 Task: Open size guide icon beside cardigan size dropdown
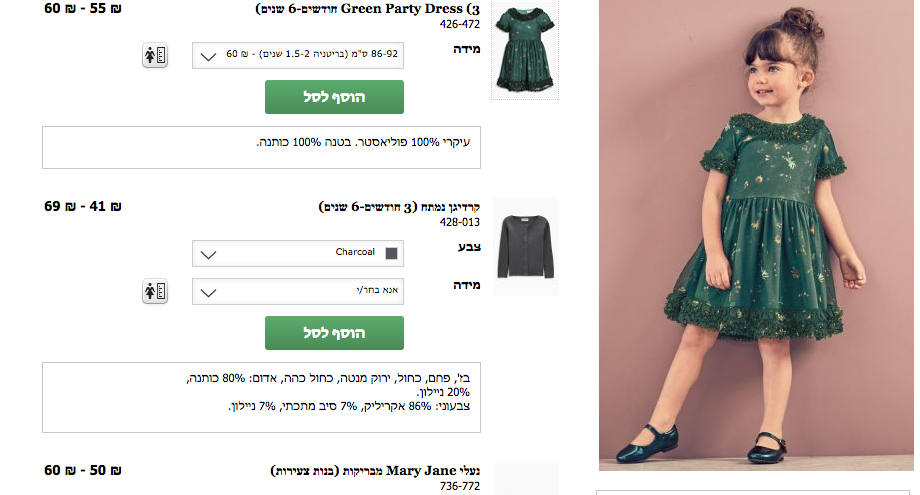point(154,291)
